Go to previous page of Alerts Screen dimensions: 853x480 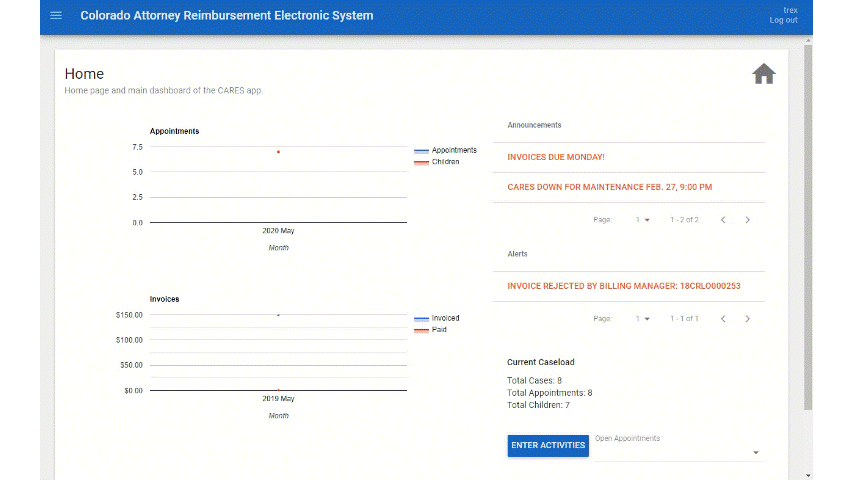(x=723, y=319)
